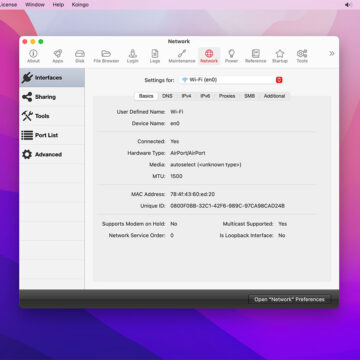This screenshot has width=360, height=360.
Task: Select Tools in the sidebar
Action: point(52,116)
